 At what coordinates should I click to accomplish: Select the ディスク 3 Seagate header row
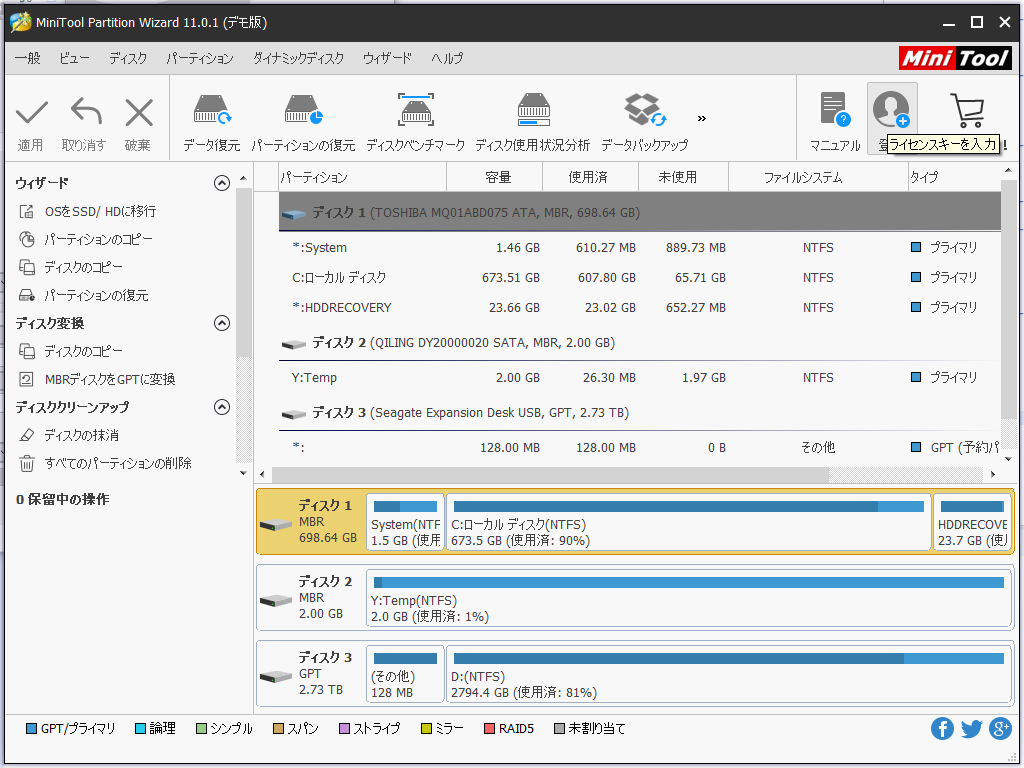(x=639, y=413)
